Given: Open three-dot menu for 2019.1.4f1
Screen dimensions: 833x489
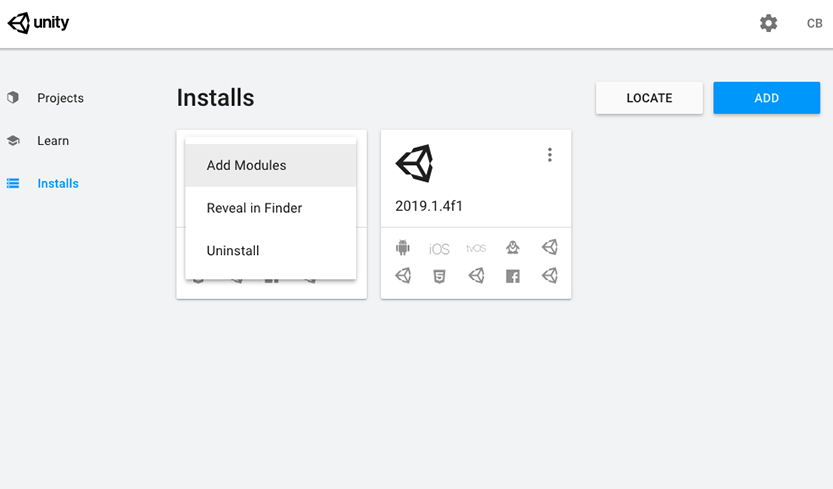Looking at the screenshot, I should tap(549, 155).
